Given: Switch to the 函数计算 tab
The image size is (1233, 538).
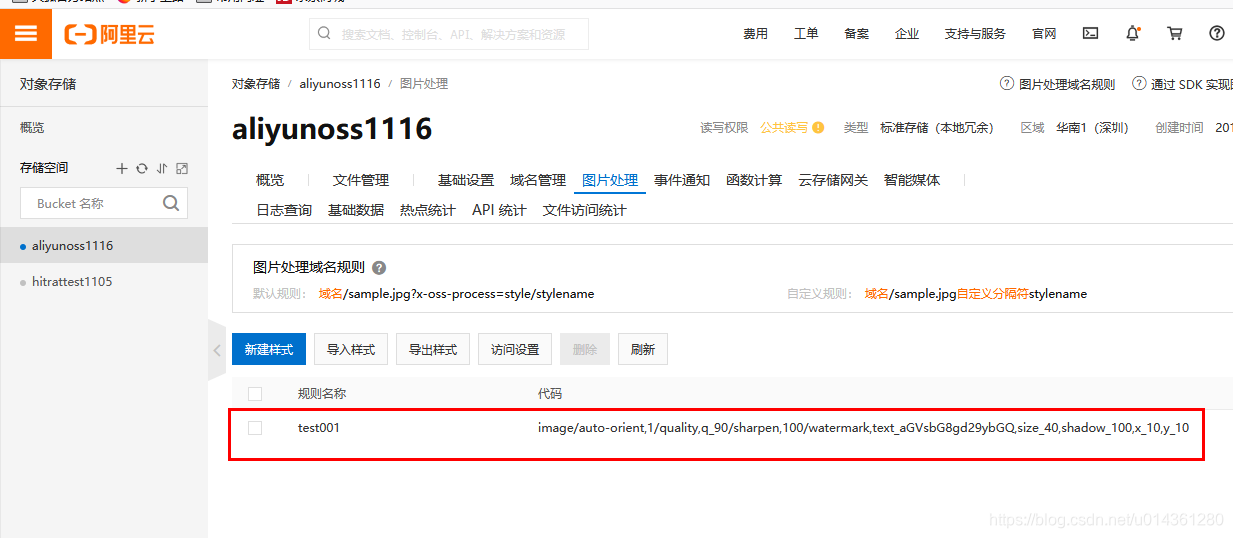Looking at the screenshot, I should point(754,180).
